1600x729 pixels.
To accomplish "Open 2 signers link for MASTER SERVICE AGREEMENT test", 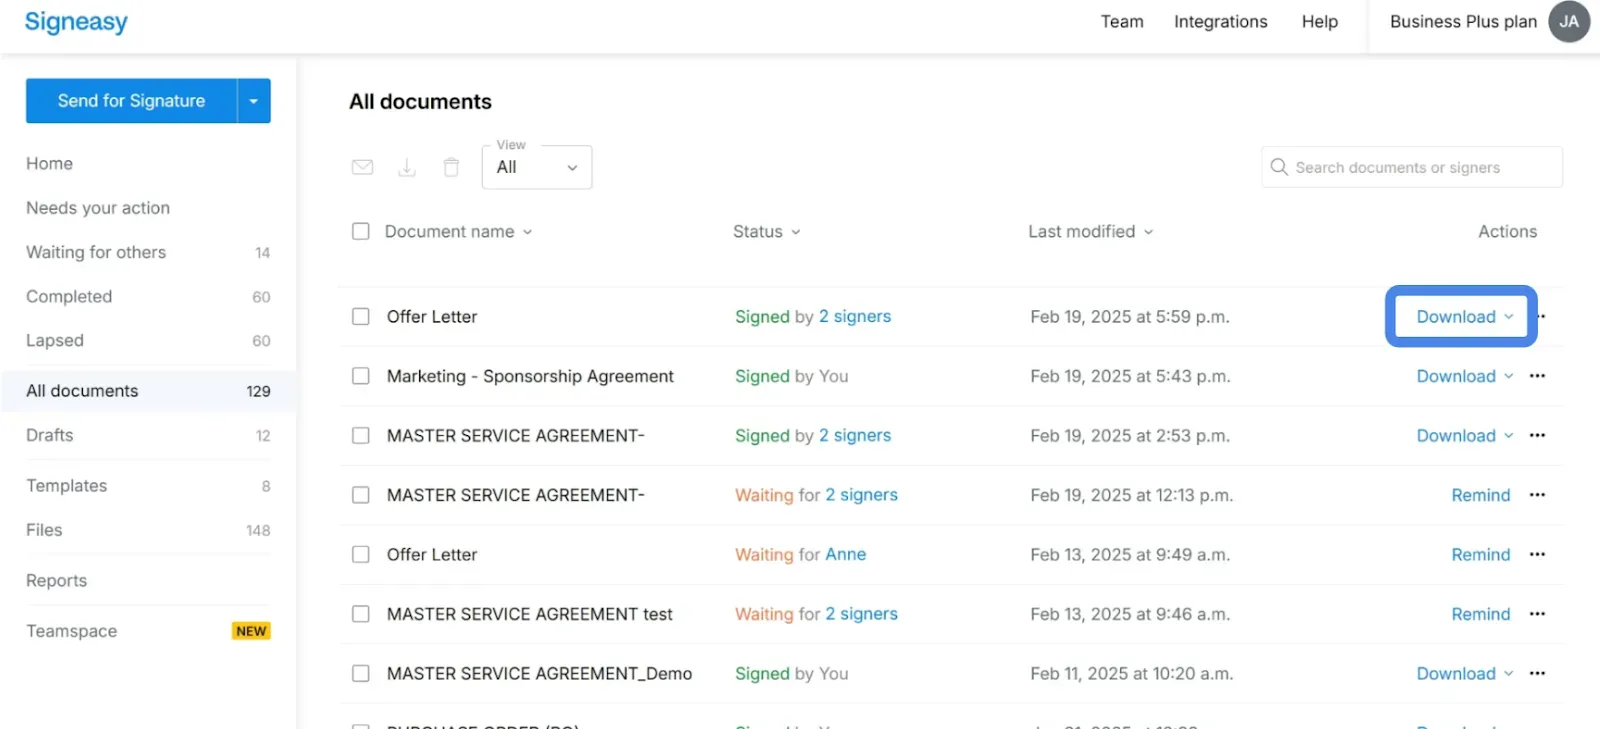I will pos(861,614).
